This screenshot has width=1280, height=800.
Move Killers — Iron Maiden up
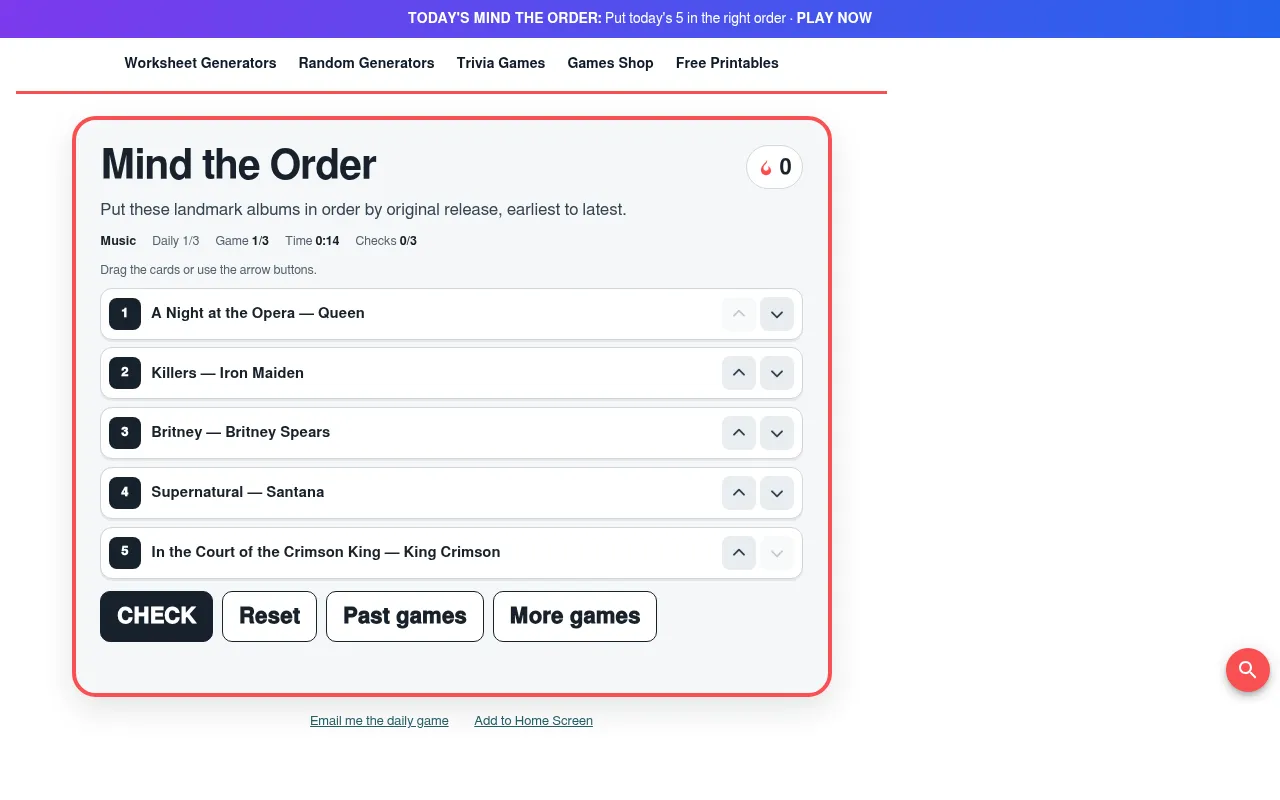[x=739, y=373]
